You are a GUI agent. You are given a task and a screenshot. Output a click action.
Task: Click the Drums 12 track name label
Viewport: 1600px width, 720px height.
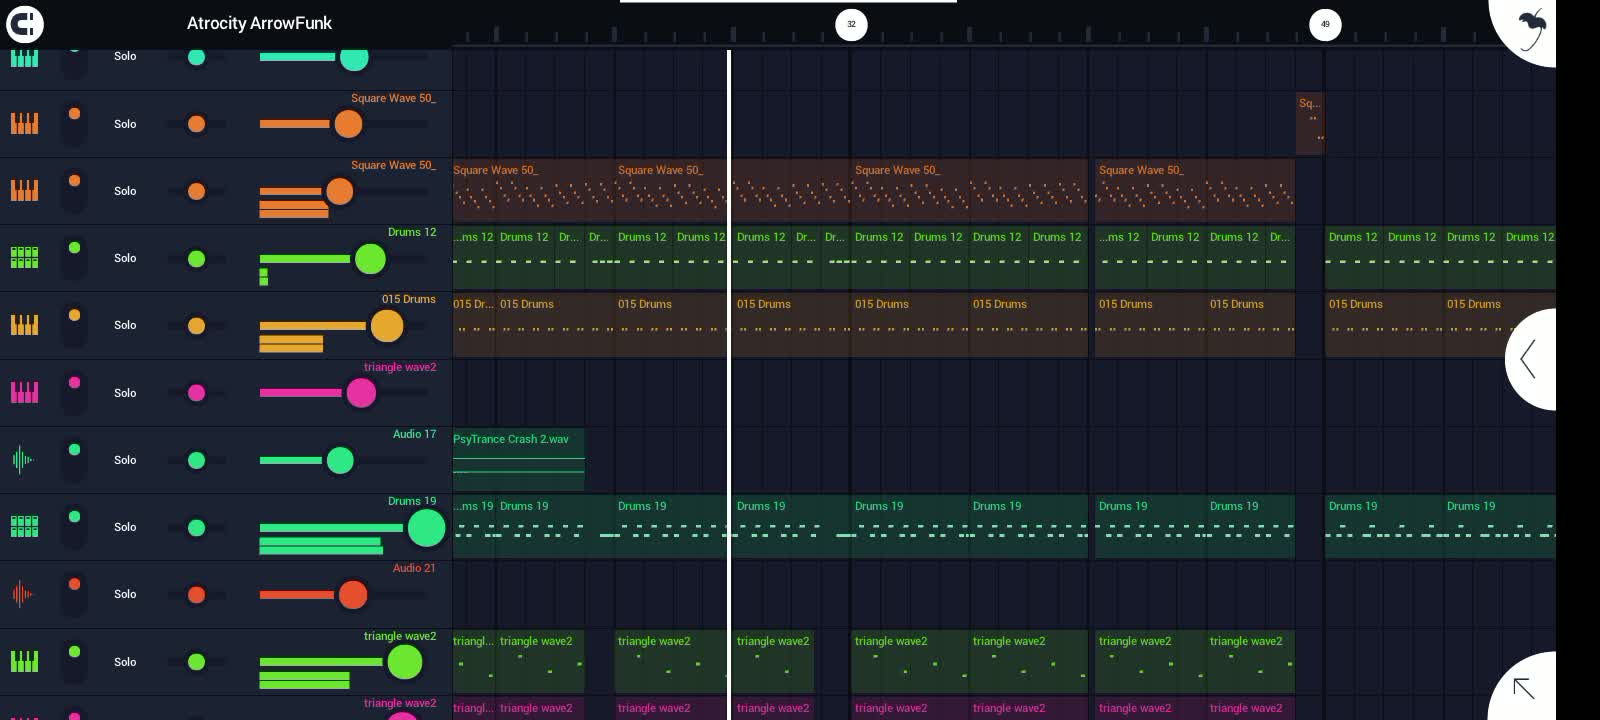pyautogui.click(x=412, y=232)
